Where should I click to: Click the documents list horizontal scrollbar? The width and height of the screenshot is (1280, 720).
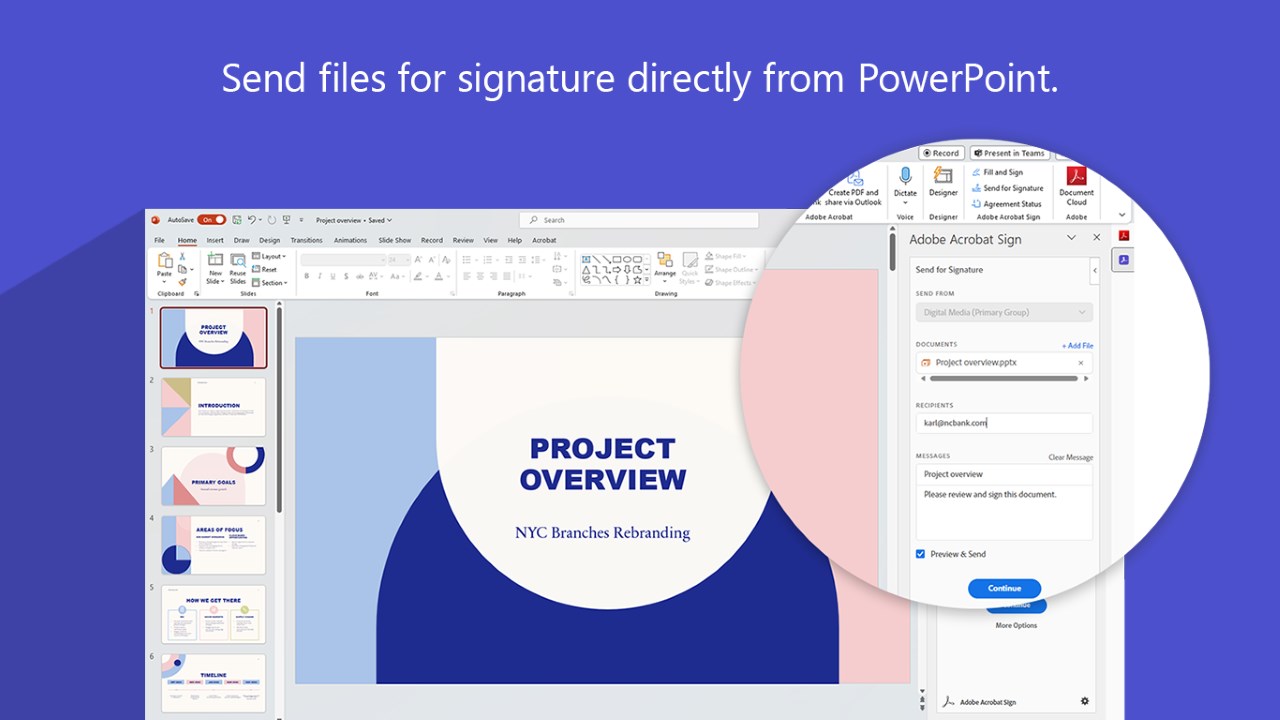1004,379
